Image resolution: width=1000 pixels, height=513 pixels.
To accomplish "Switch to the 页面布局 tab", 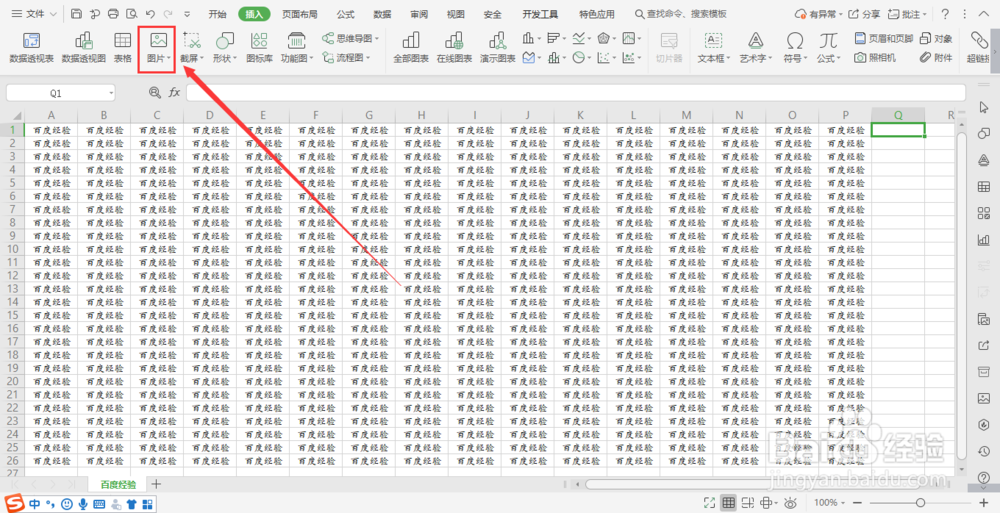I will pos(300,14).
